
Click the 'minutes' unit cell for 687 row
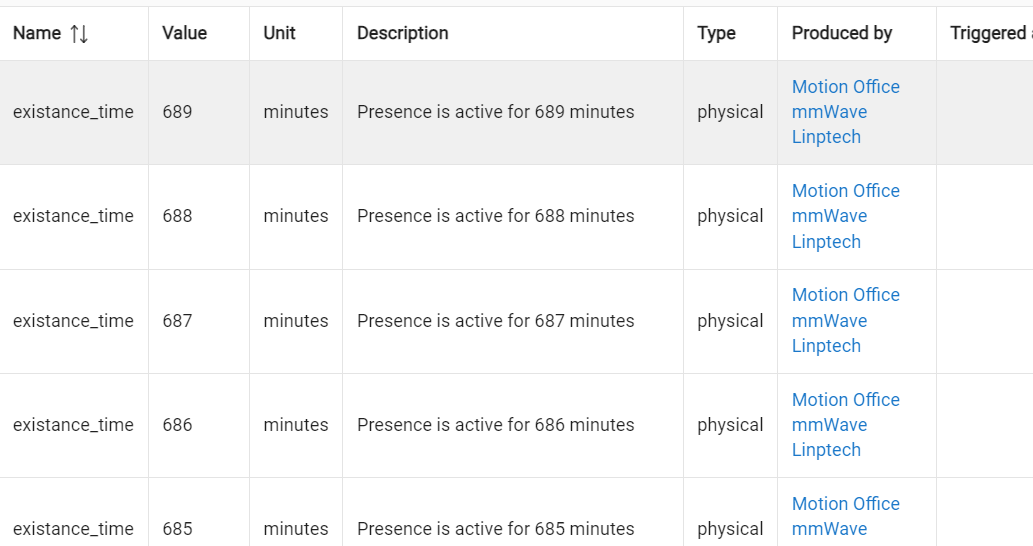[x=296, y=321]
